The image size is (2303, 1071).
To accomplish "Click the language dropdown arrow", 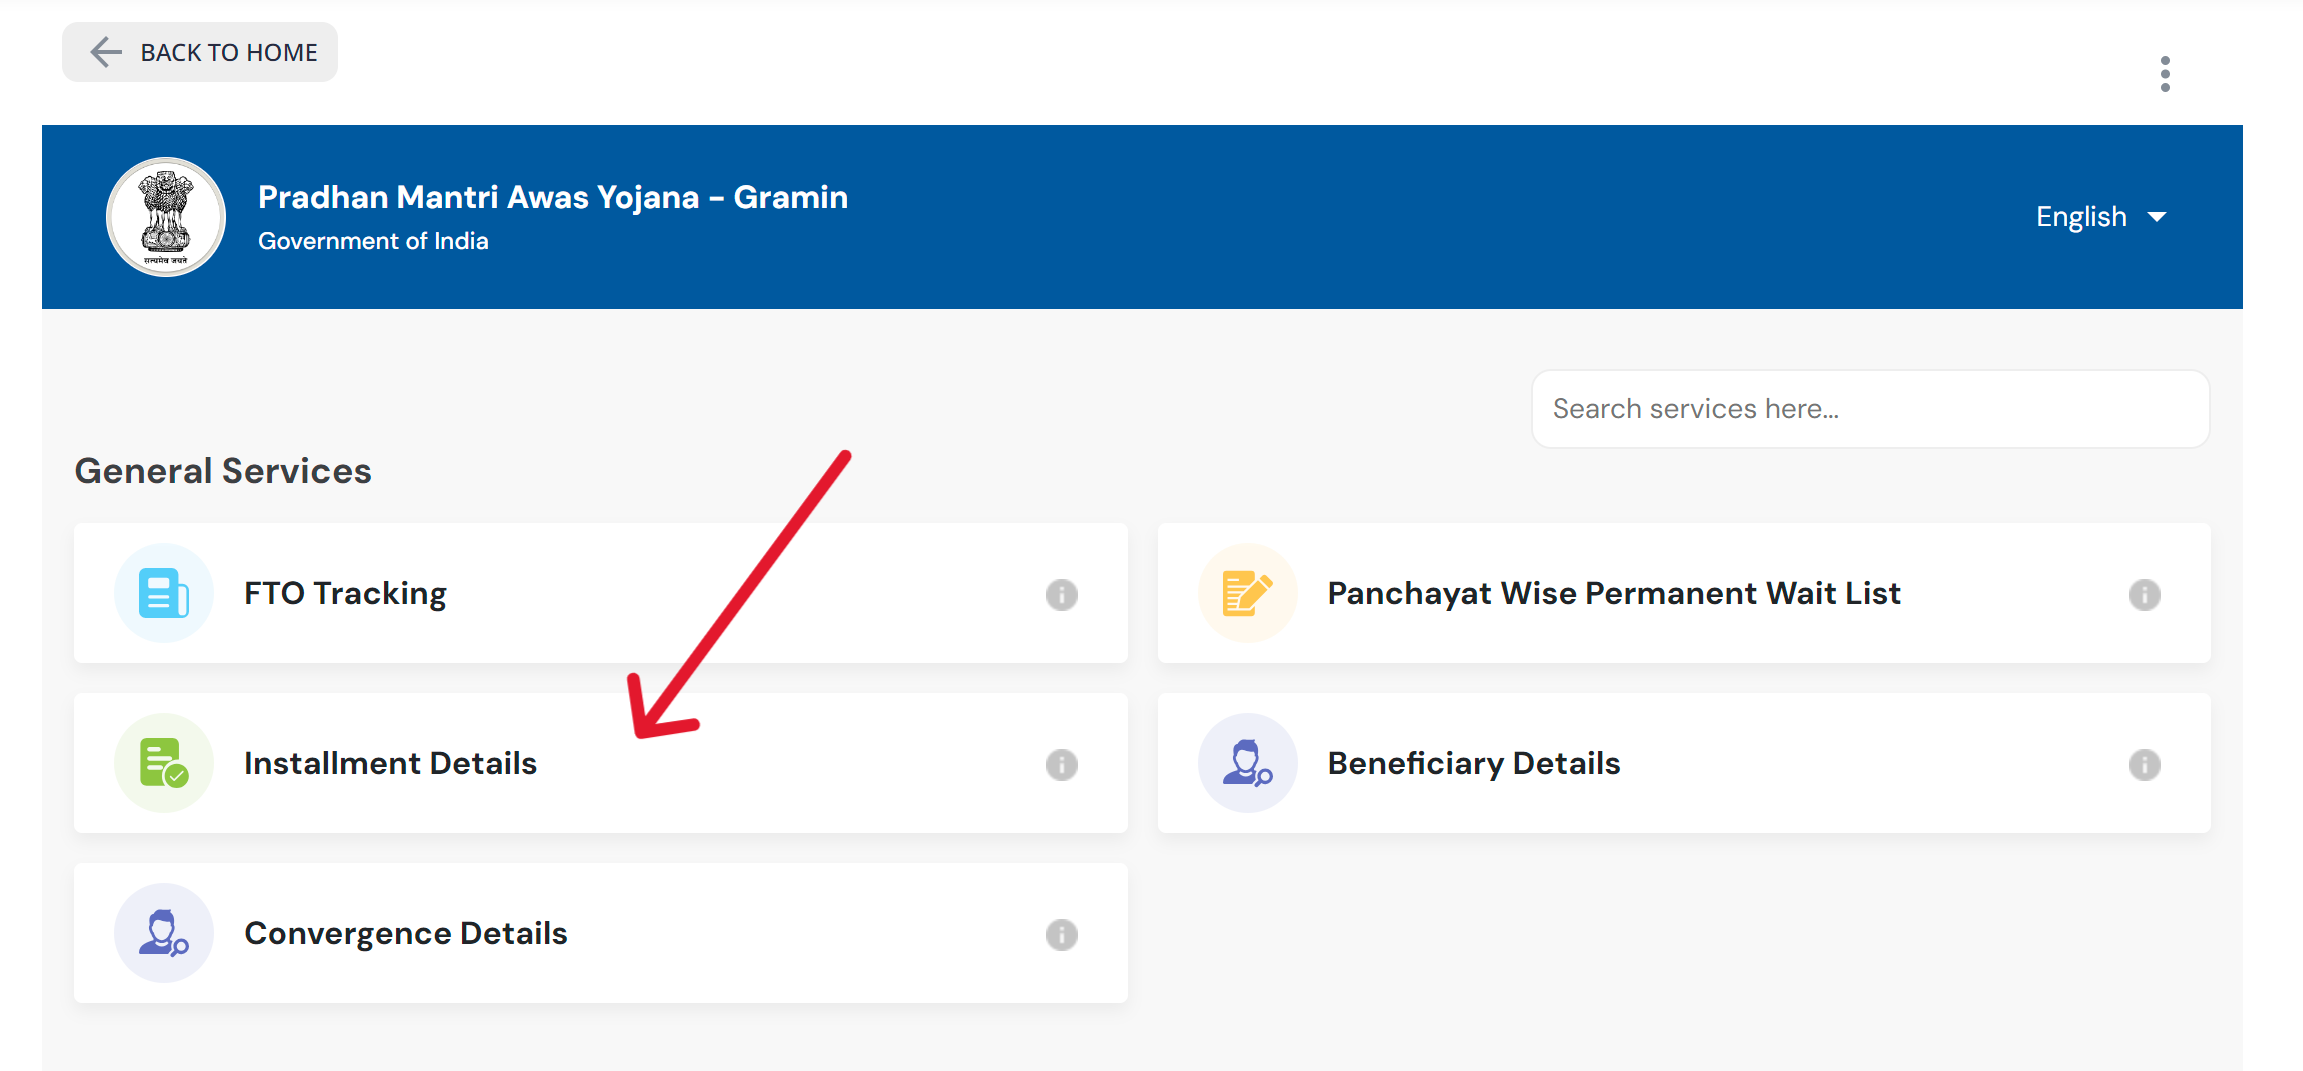I will pos(2157,217).
